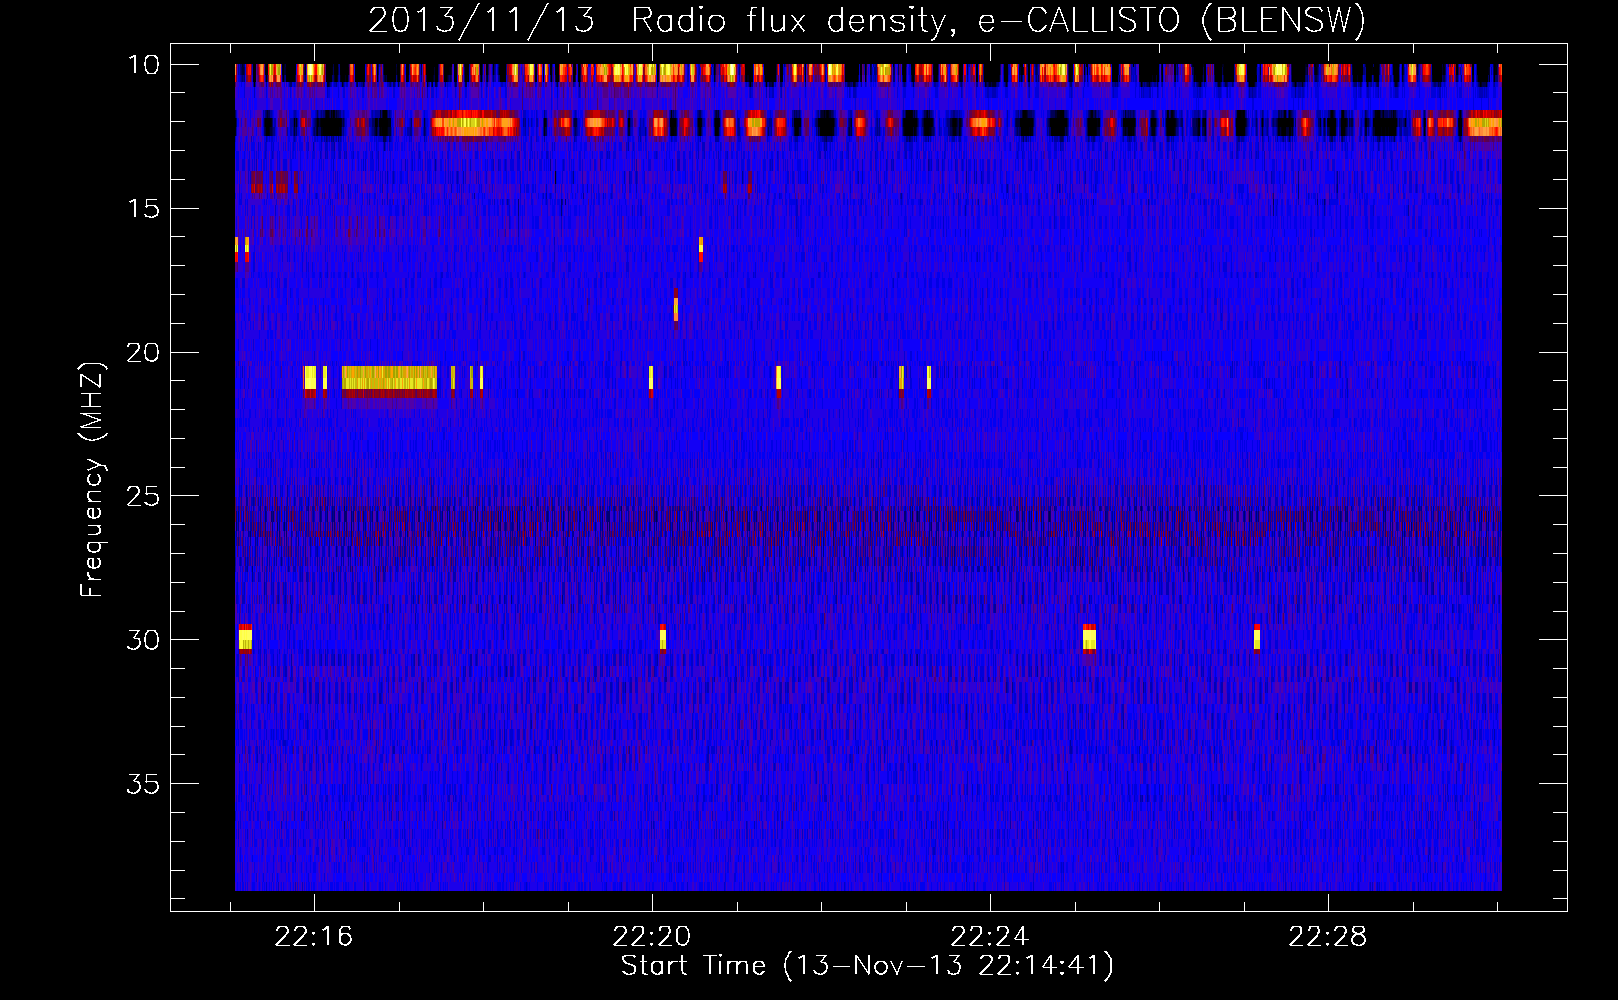Click the 16 MHz spike past 22:20
The image size is (1618, 1000).
[x=701, y=248]
